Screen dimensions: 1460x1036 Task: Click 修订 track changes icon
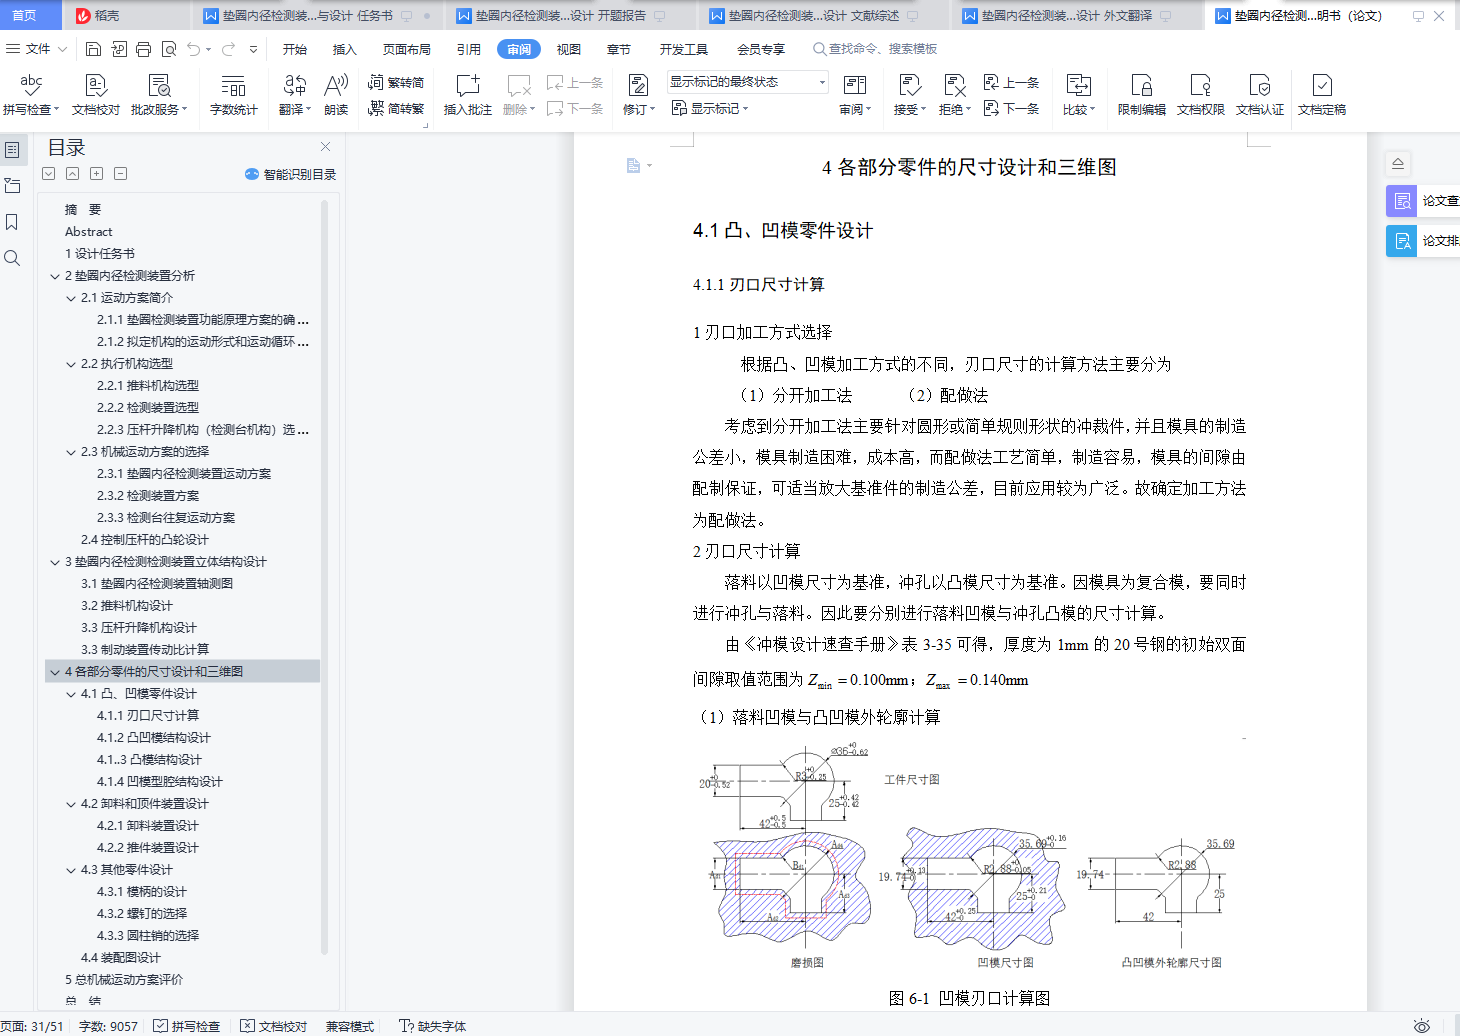click(638, 86)
